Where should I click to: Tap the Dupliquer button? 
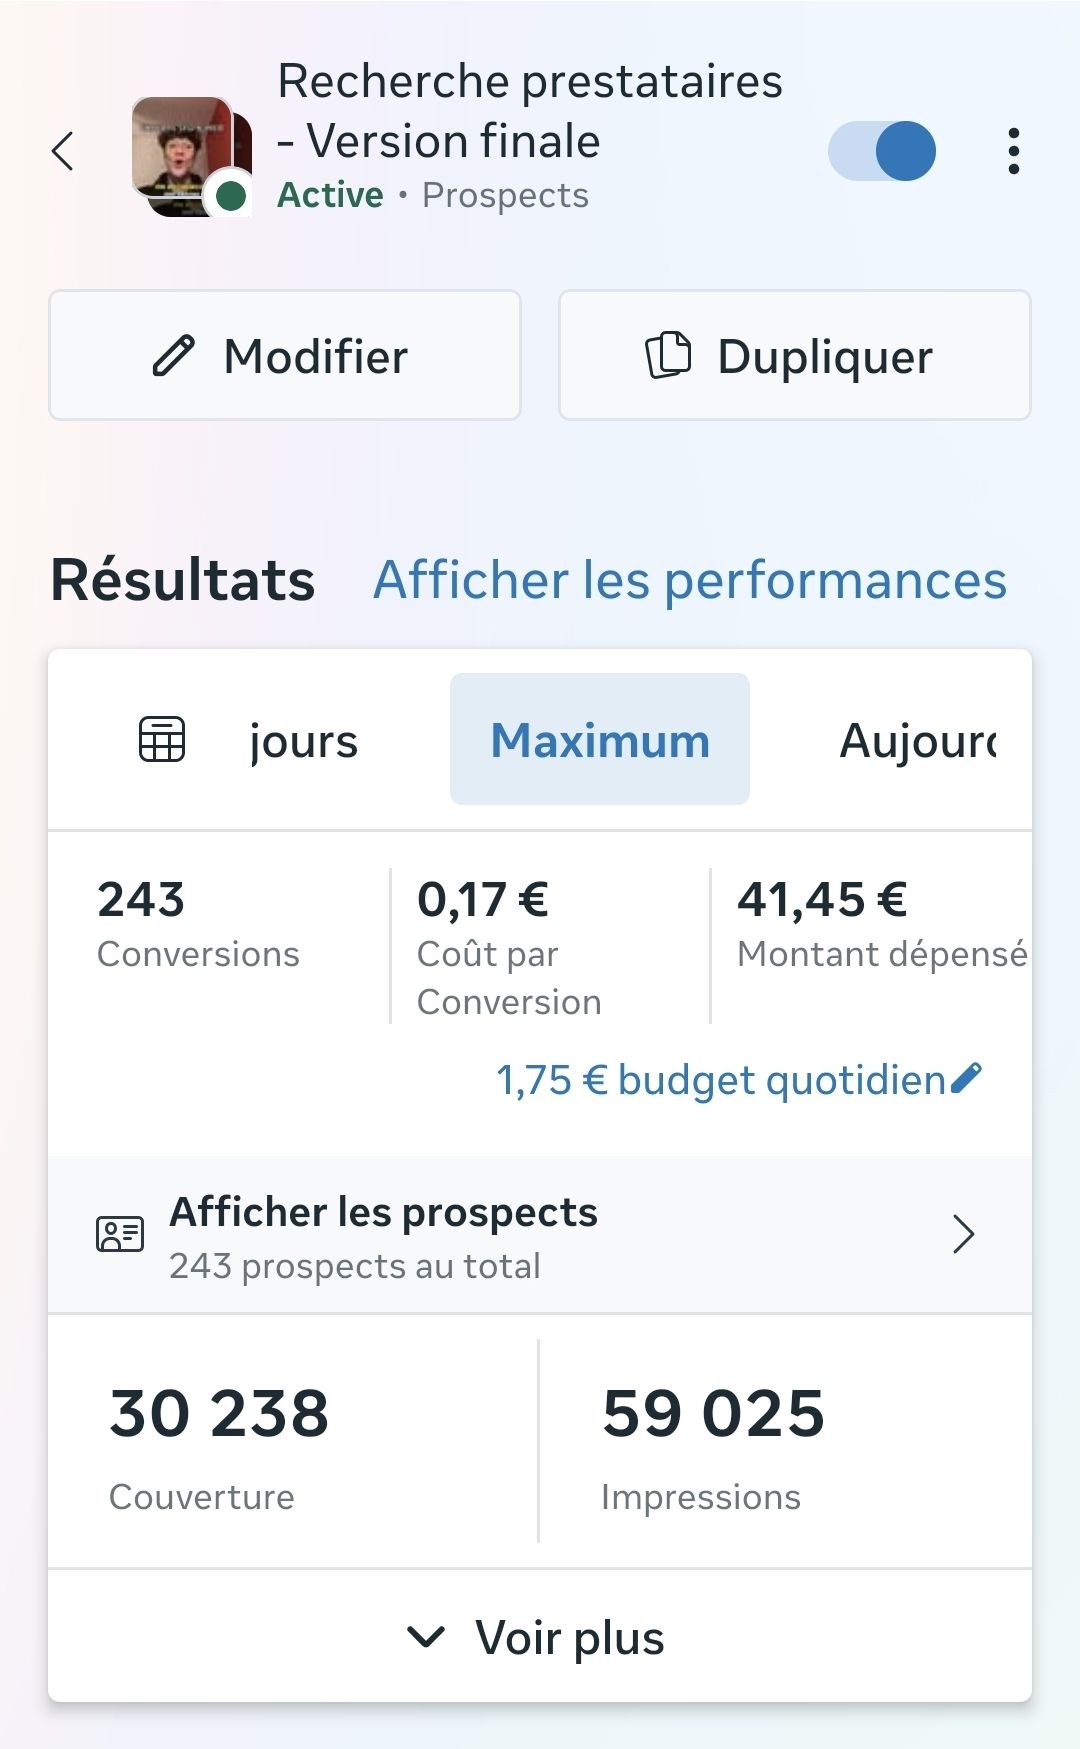click(x=795, y=355)
